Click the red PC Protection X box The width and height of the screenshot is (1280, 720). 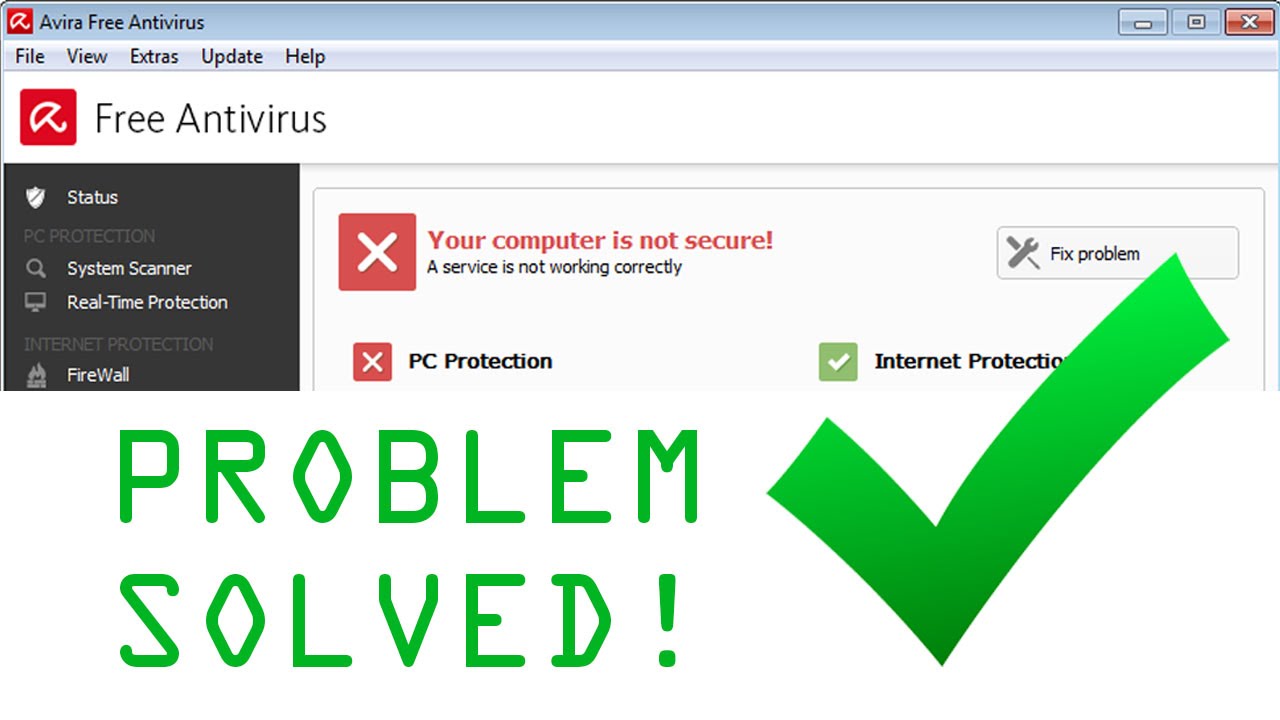coord(372,362)
